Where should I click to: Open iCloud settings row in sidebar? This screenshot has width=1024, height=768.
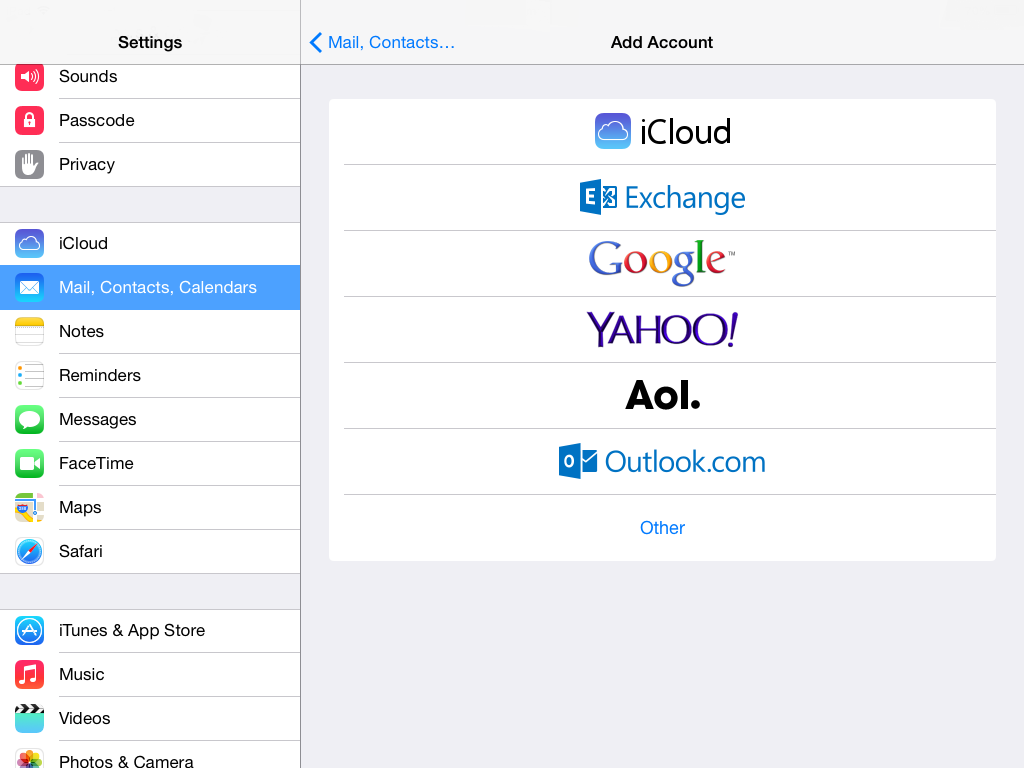[x=150, y=244]
